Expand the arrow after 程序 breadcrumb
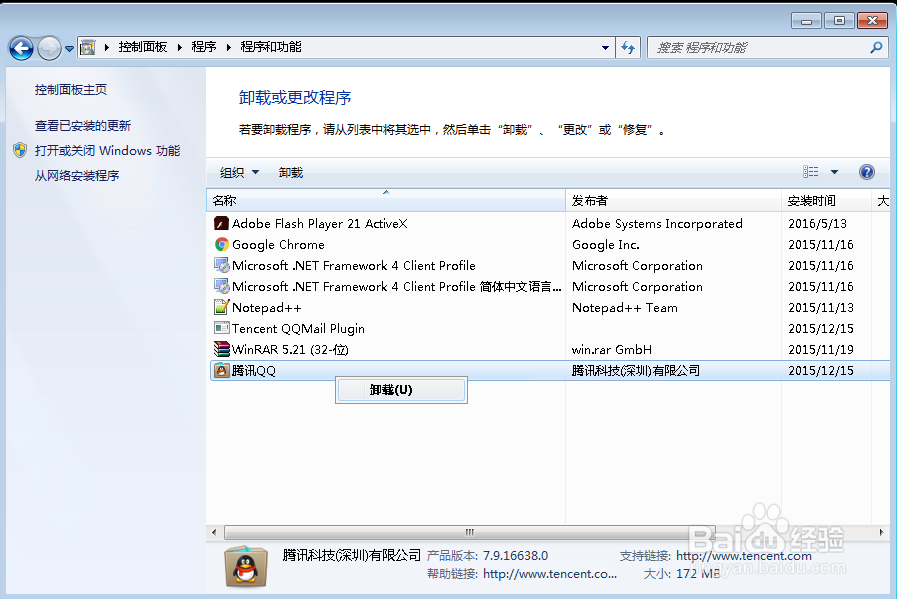Image resolution: width=897 pixels, height=599 pixels. coord(228,47)
